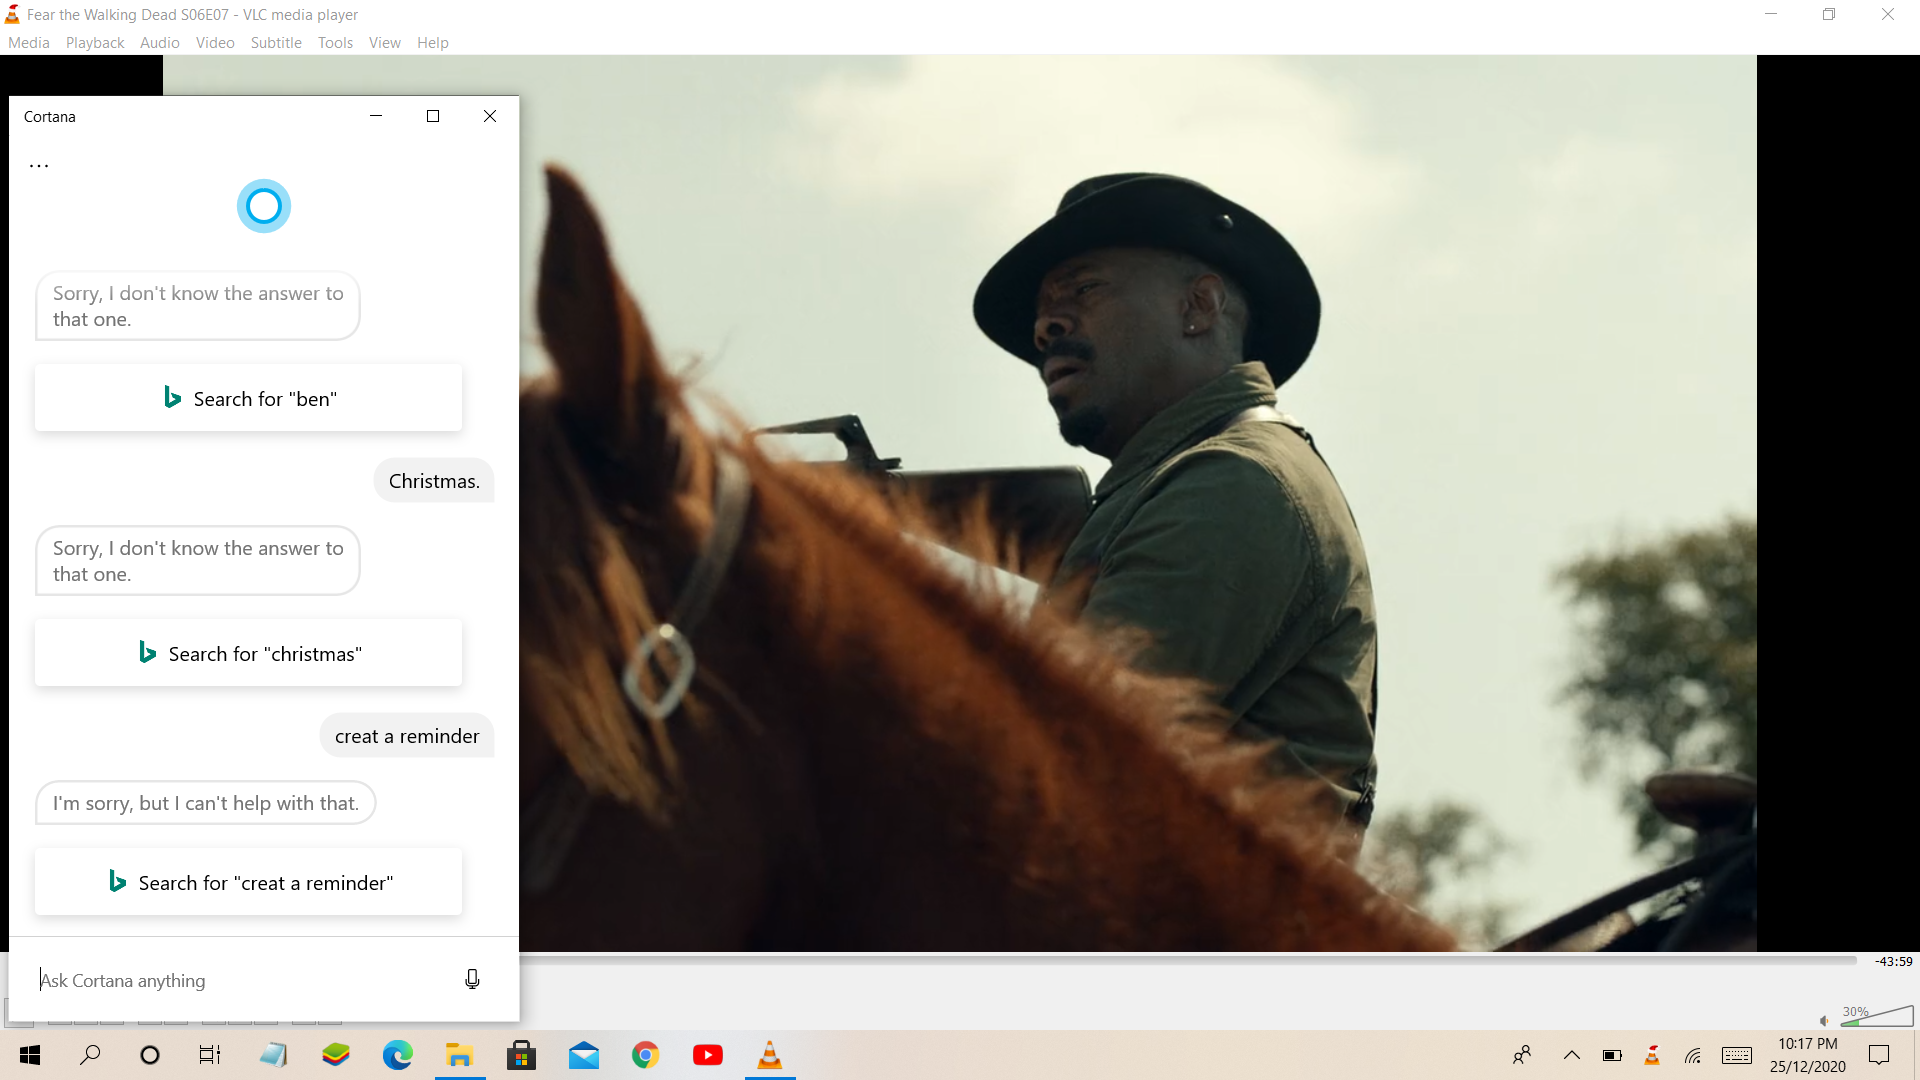Viewport: 1920px width, 1080px height.
Task: Click the "creat a reminder" message bubble
Action: 407,736
